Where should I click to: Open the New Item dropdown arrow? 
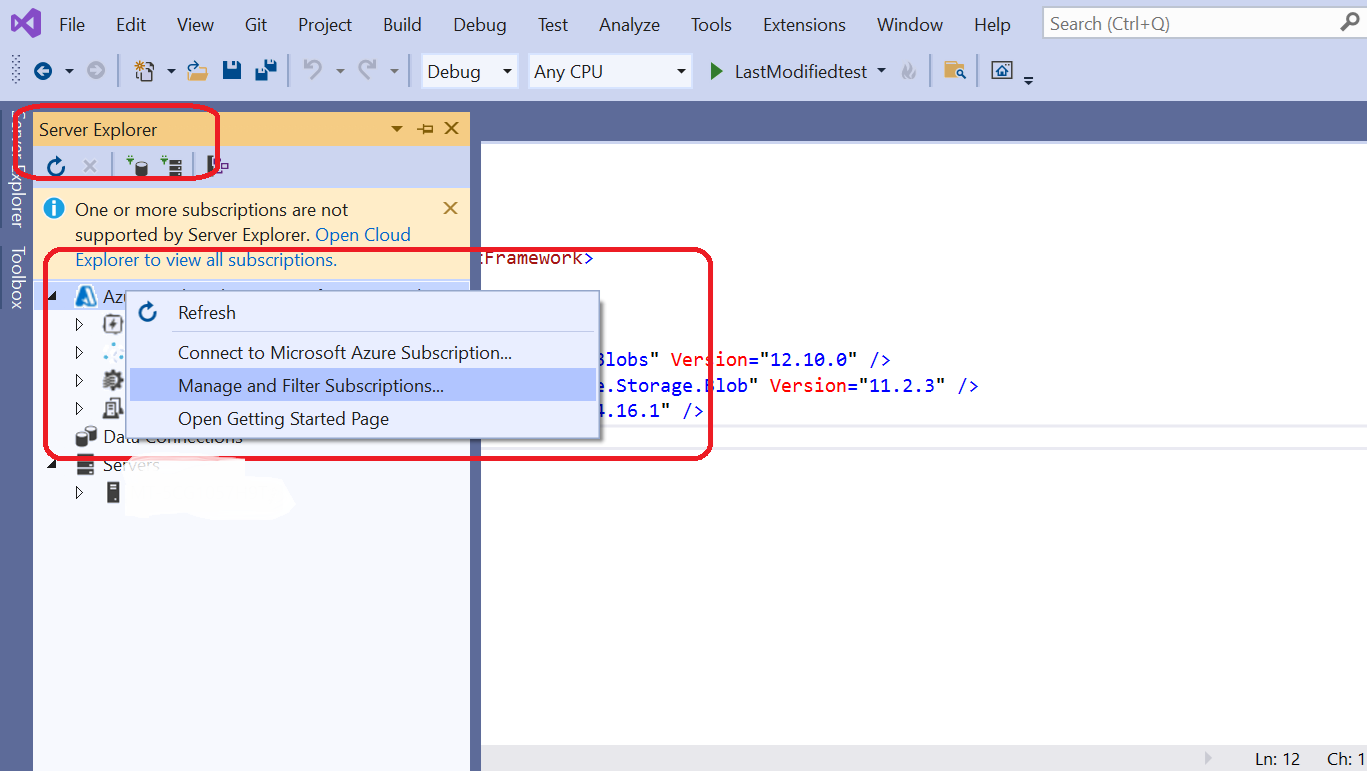pos(171,71)
